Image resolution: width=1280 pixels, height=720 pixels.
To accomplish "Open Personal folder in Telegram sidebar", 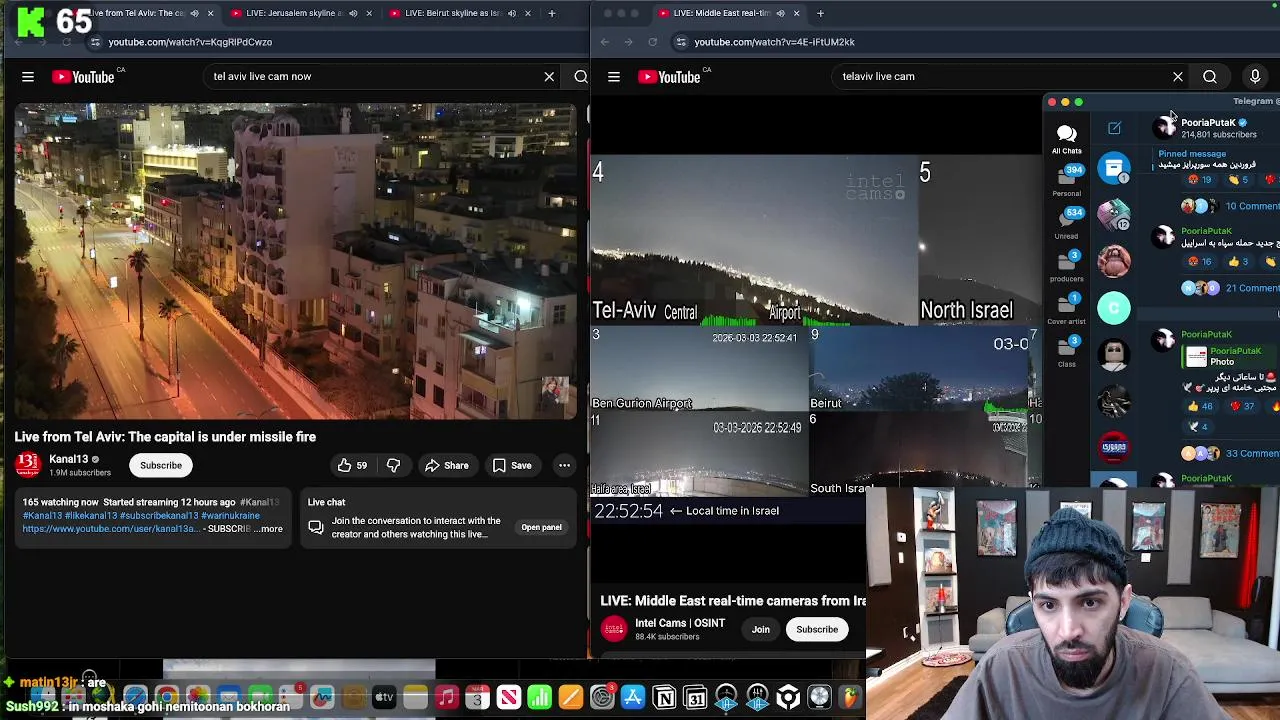I will pos(1067,180).
